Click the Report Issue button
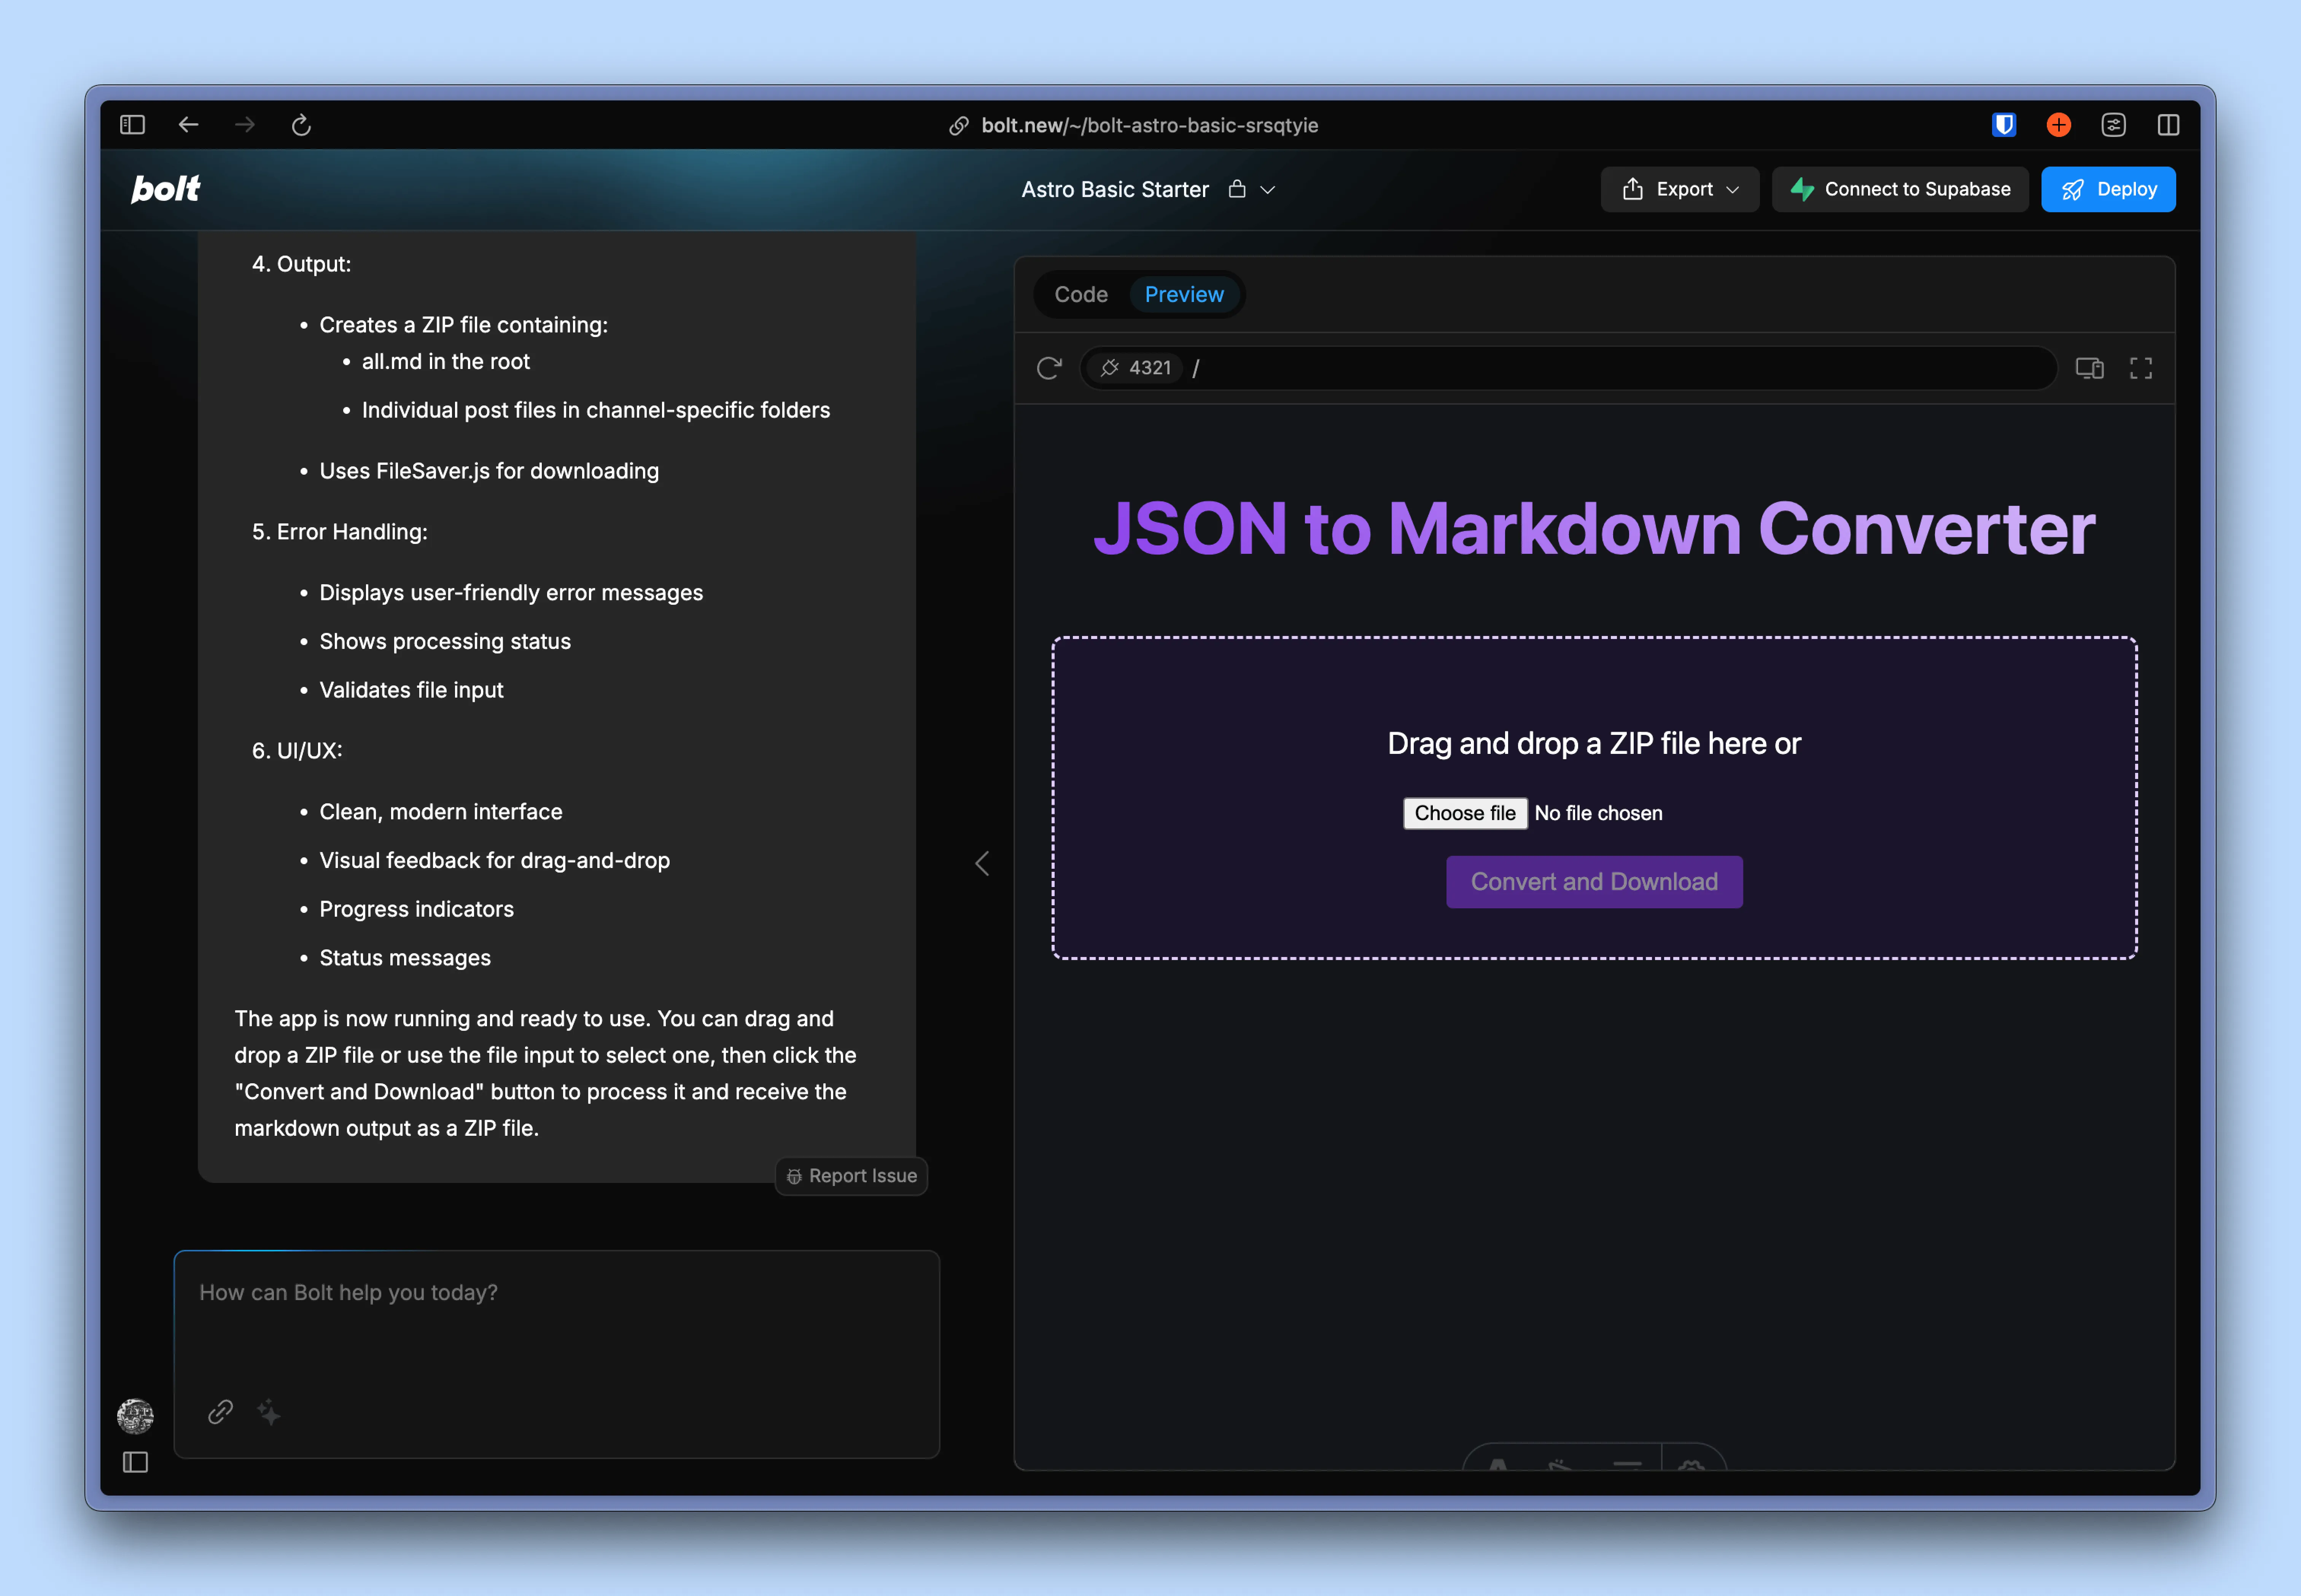Image resolution: width=2301 pixels, height=1596 pixels. point(852,1176)
